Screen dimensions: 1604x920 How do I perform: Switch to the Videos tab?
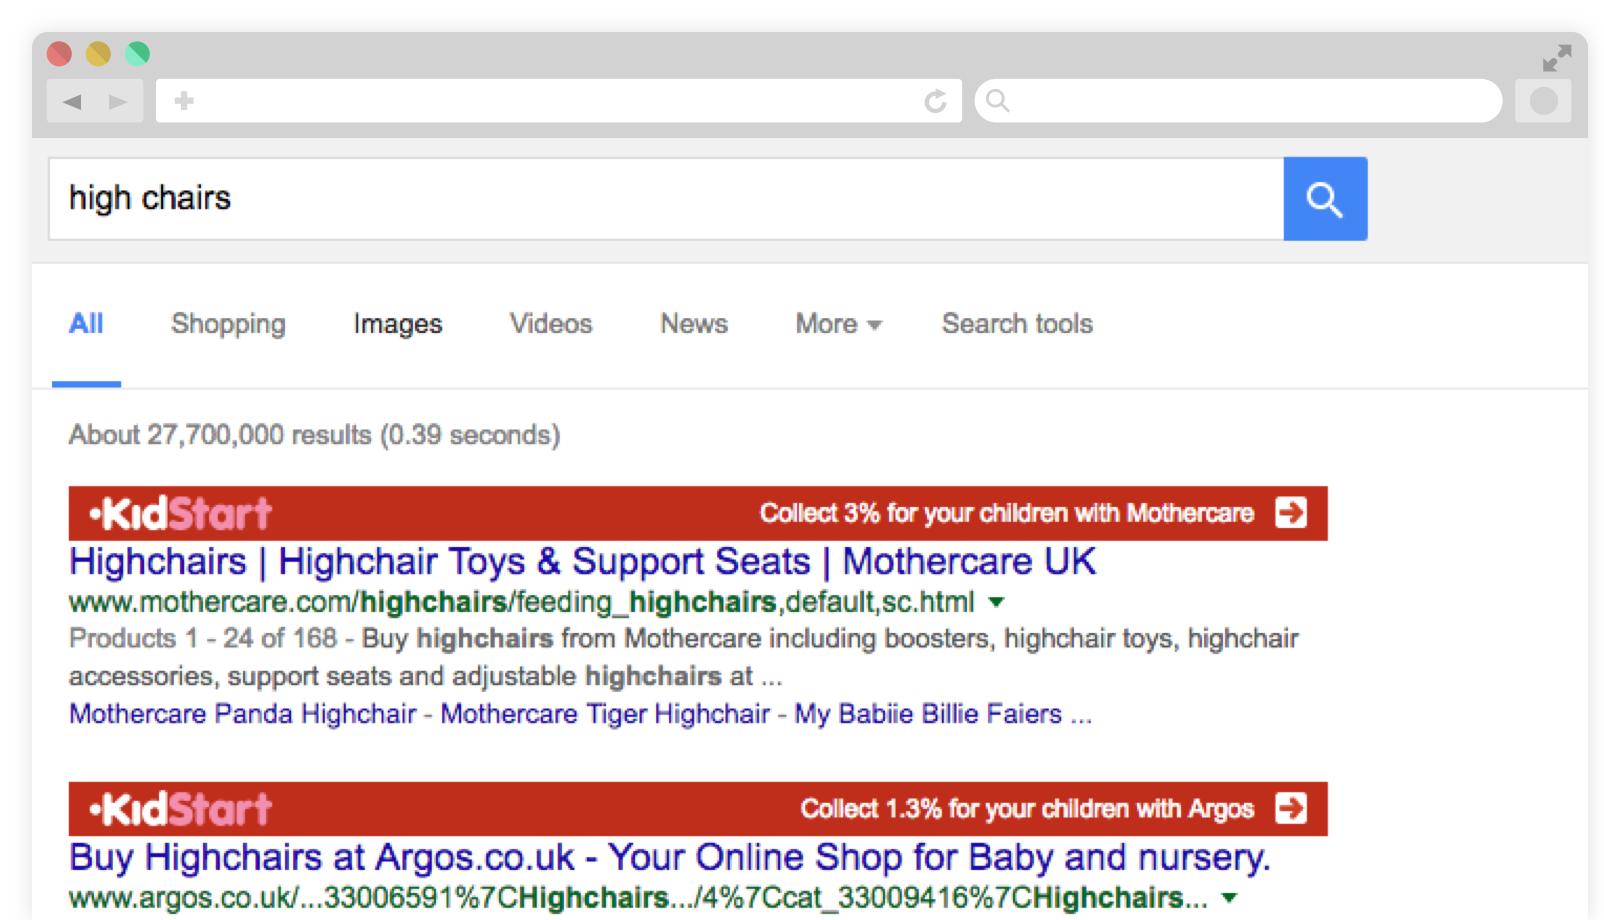[x=551, y=324]
